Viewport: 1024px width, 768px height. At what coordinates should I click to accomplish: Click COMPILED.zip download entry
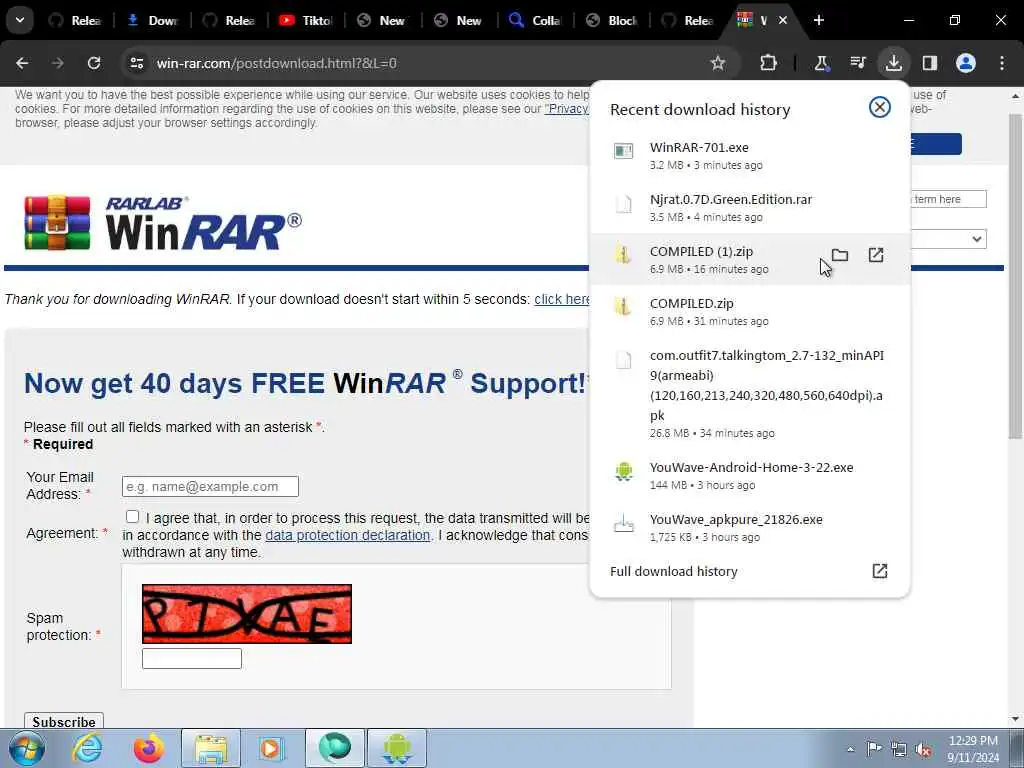[749, 312]
